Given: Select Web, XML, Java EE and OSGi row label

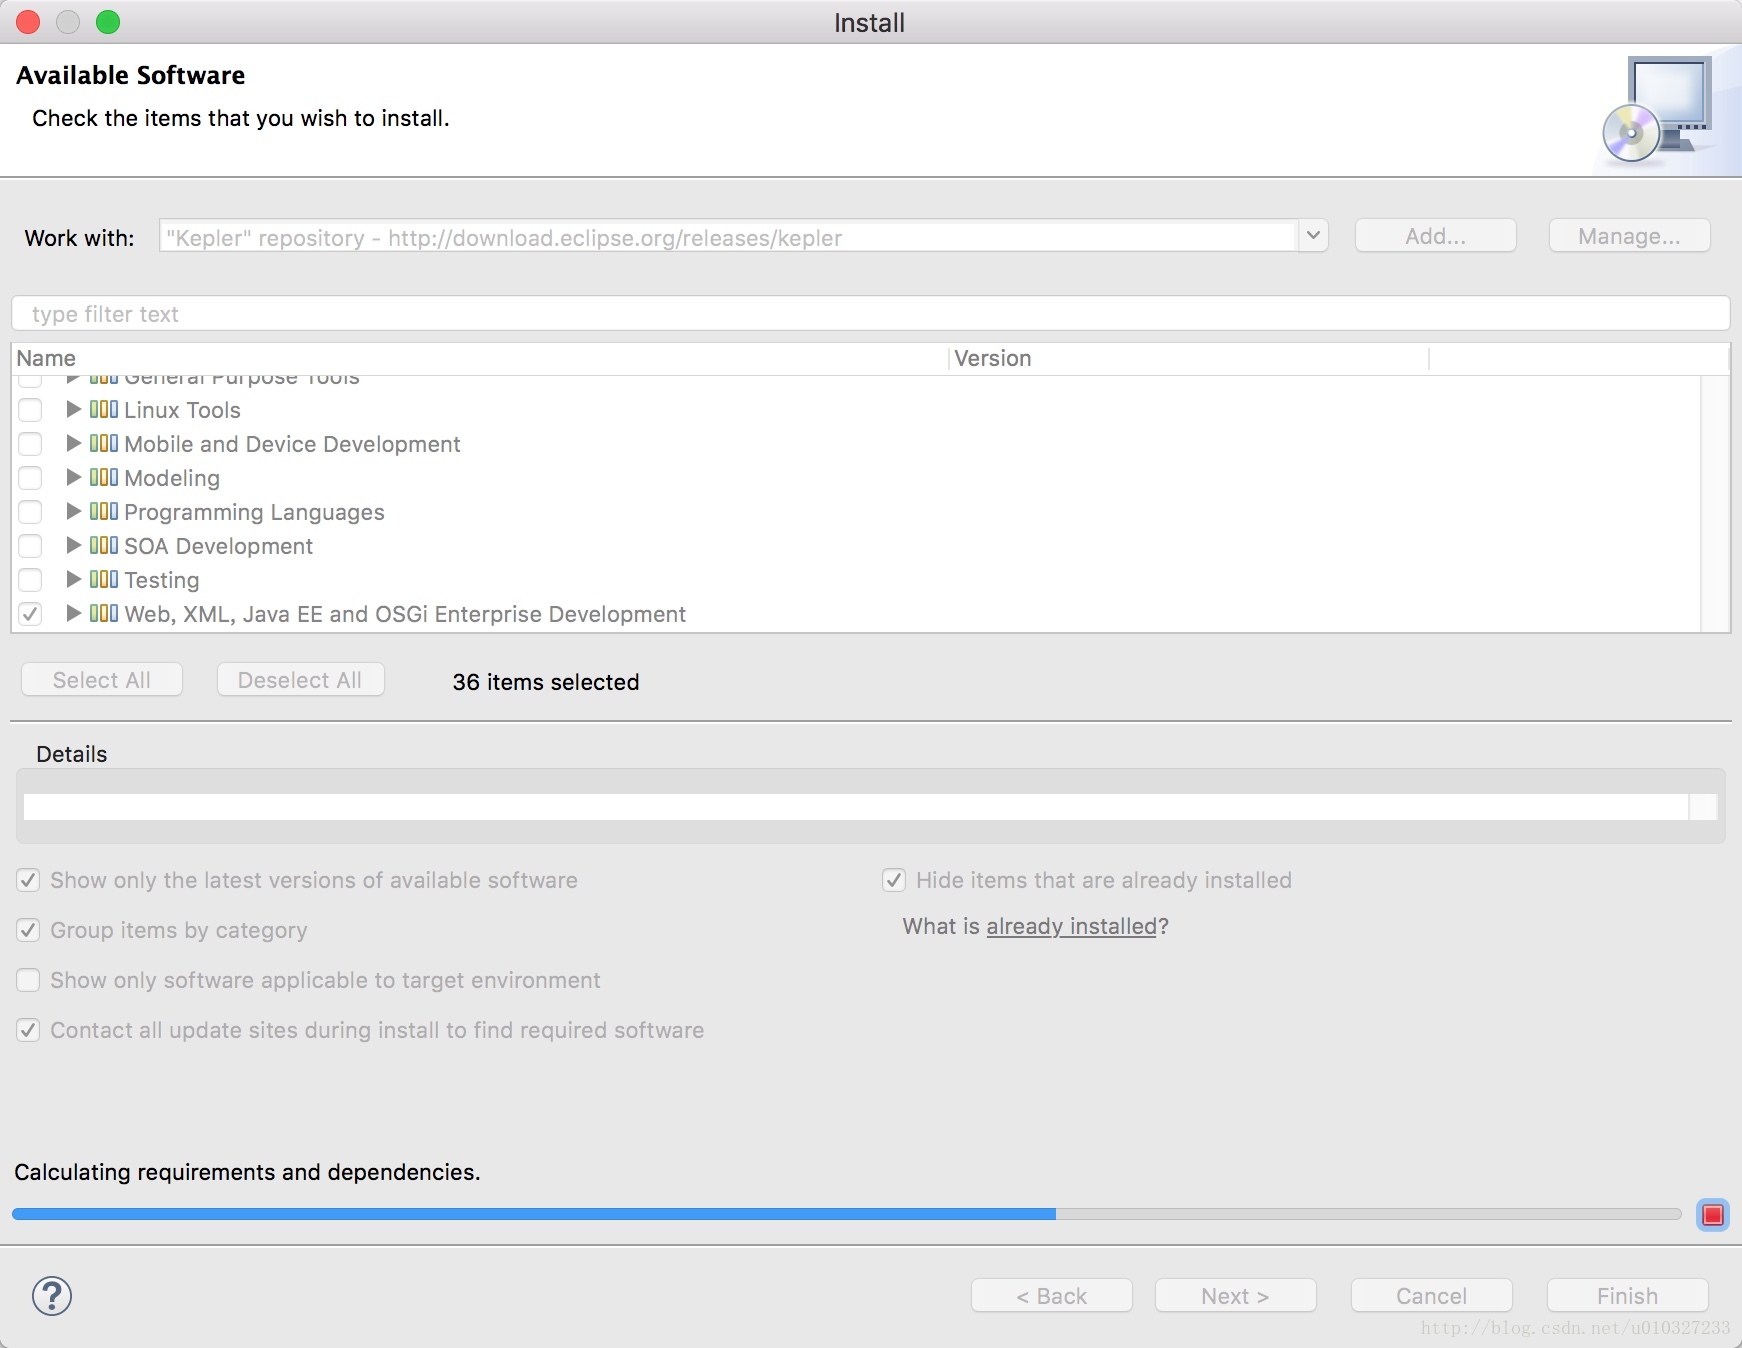Looking at the screenshot, I should tap(405, 614).
